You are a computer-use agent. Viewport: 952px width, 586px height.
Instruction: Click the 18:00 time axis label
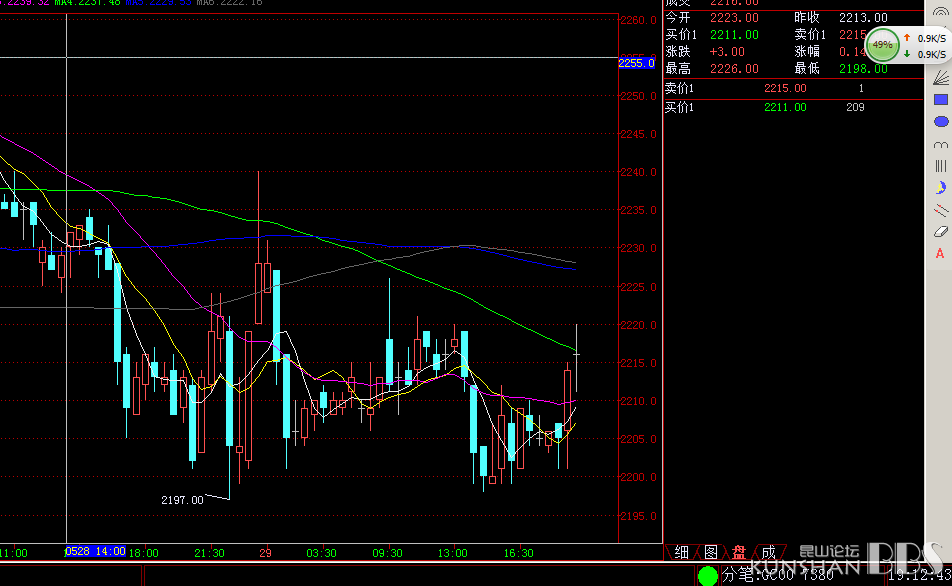(x=143, y=553)
